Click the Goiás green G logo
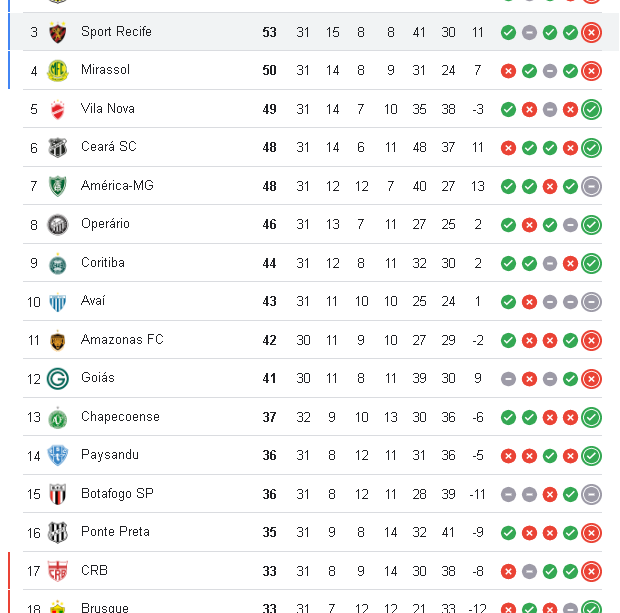The image size is (620, 613). [x=57, y=378]
